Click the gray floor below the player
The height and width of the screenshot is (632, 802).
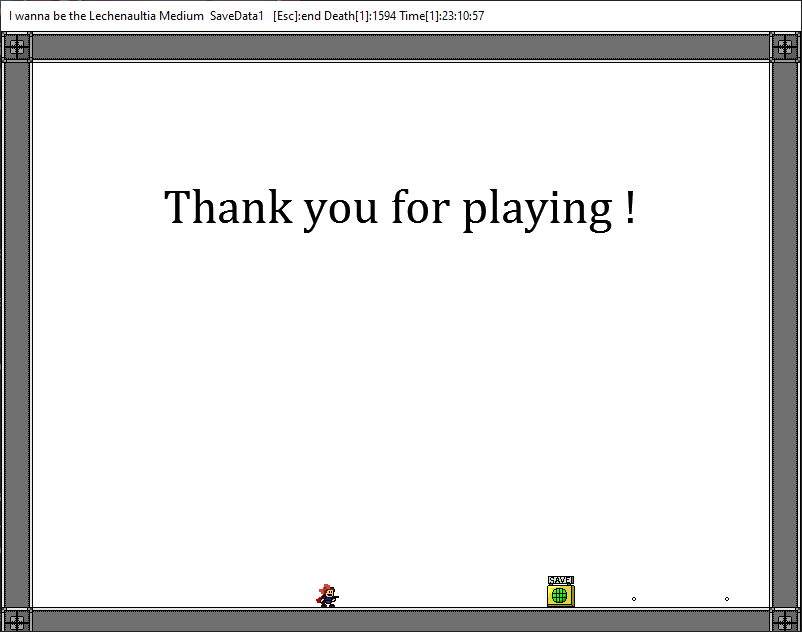pyautogui.click(x=327, y=620)
